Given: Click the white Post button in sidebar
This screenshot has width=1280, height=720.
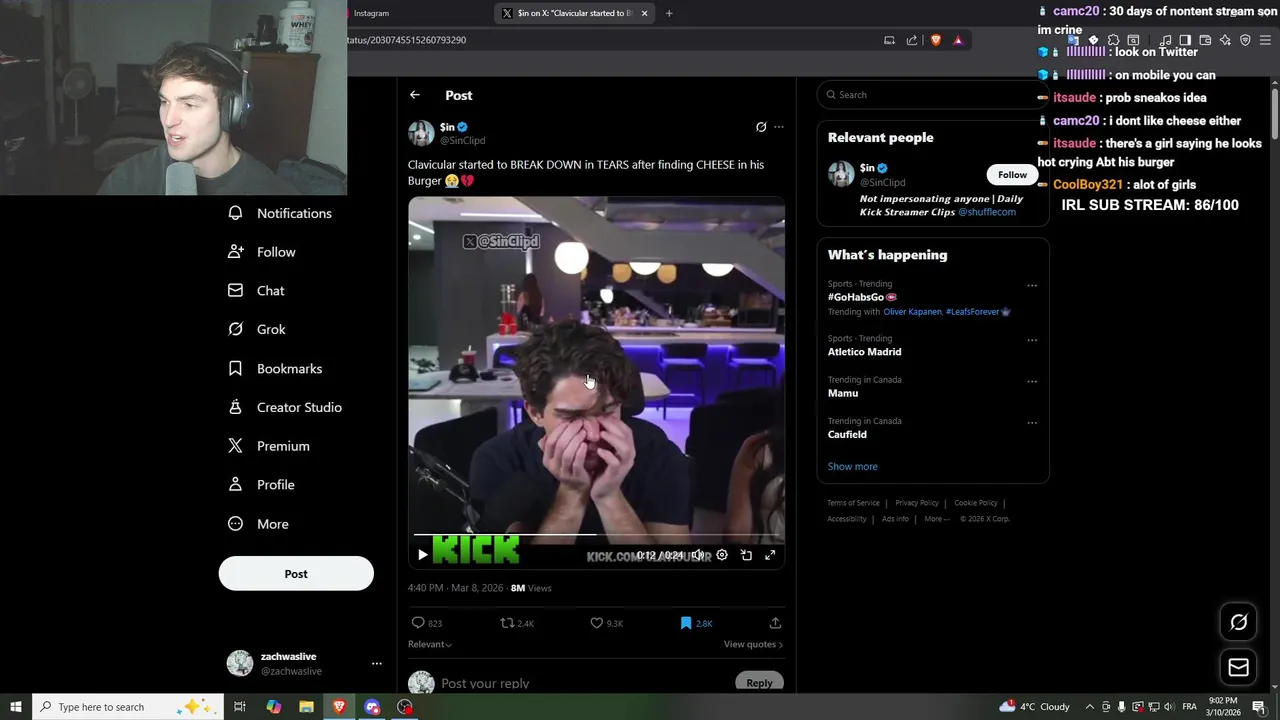Looking at the screenshot, I should [x=296, y=574].
